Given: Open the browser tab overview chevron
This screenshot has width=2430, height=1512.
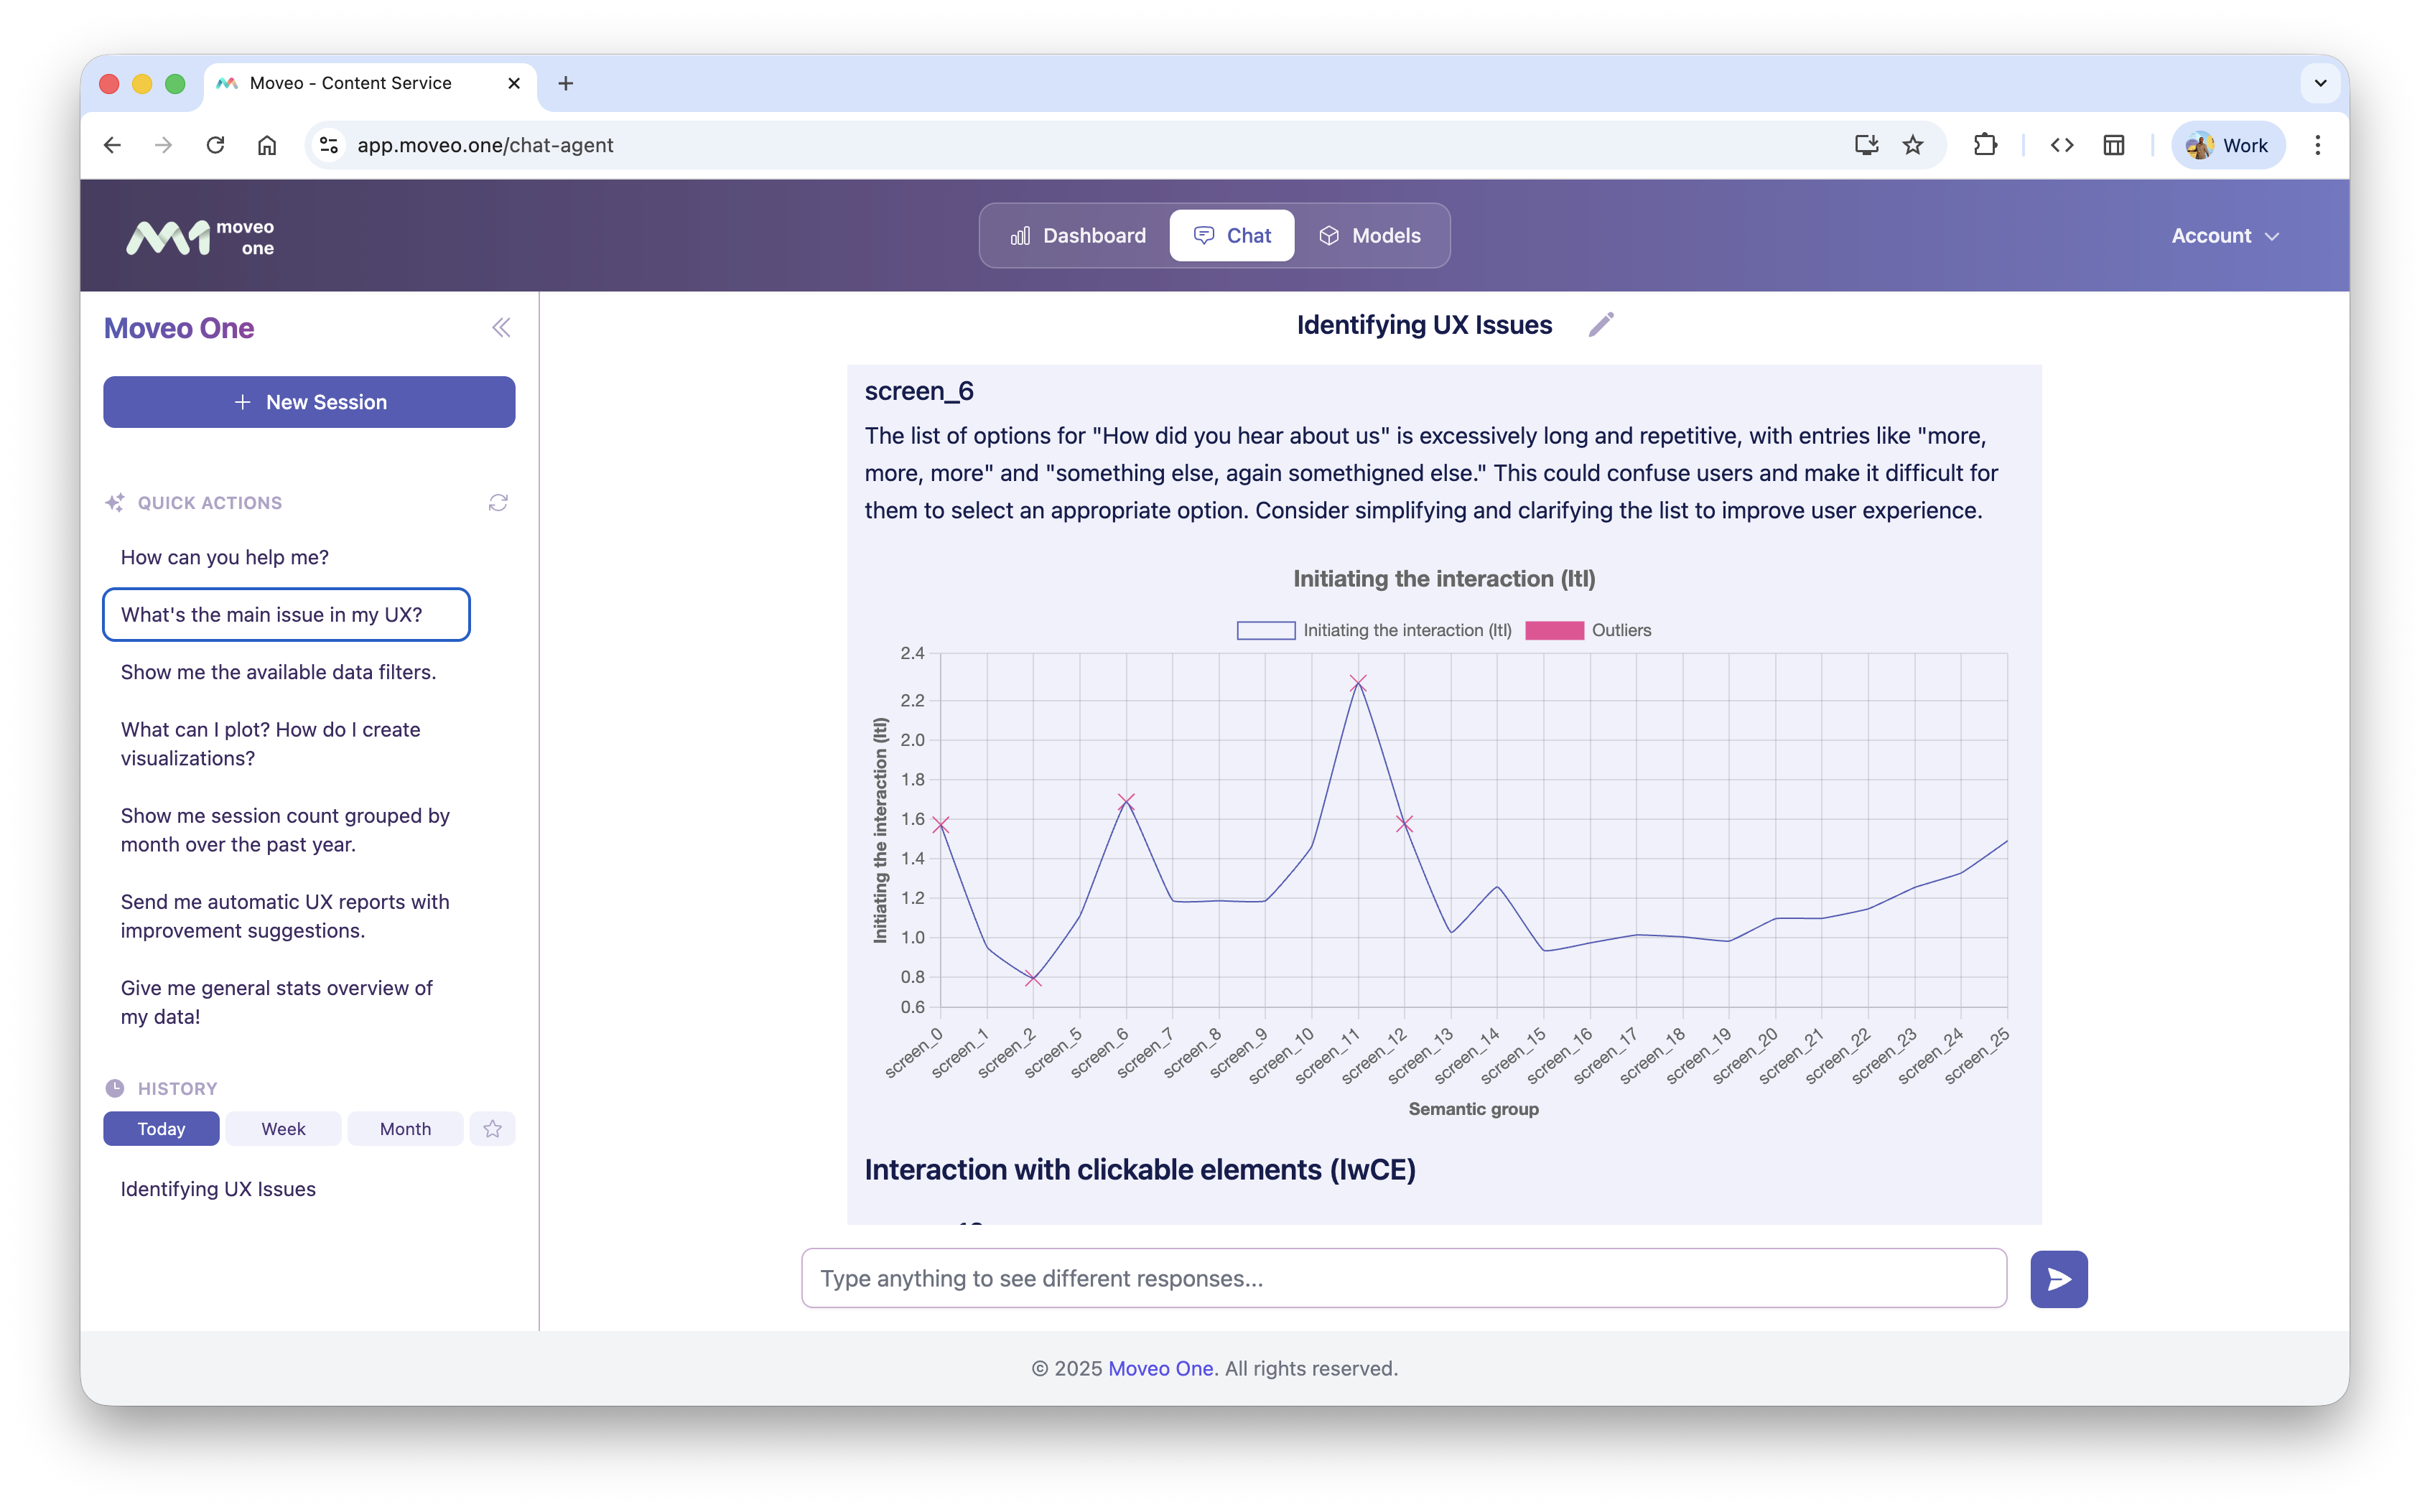Looking at the screenshot, I should (2321, 83).
